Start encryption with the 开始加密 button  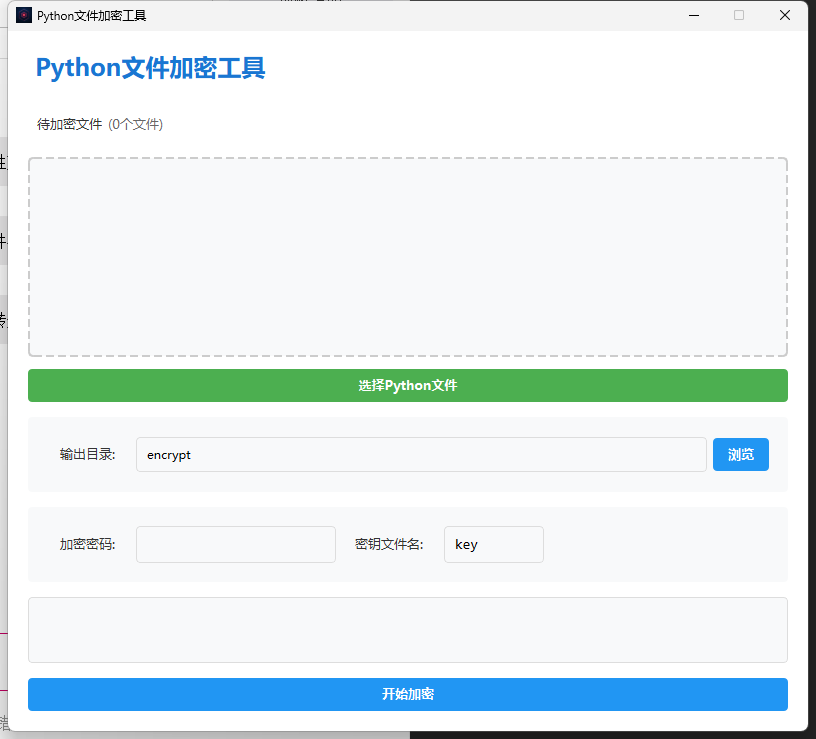pyautogui.click(x=408, y=694)
